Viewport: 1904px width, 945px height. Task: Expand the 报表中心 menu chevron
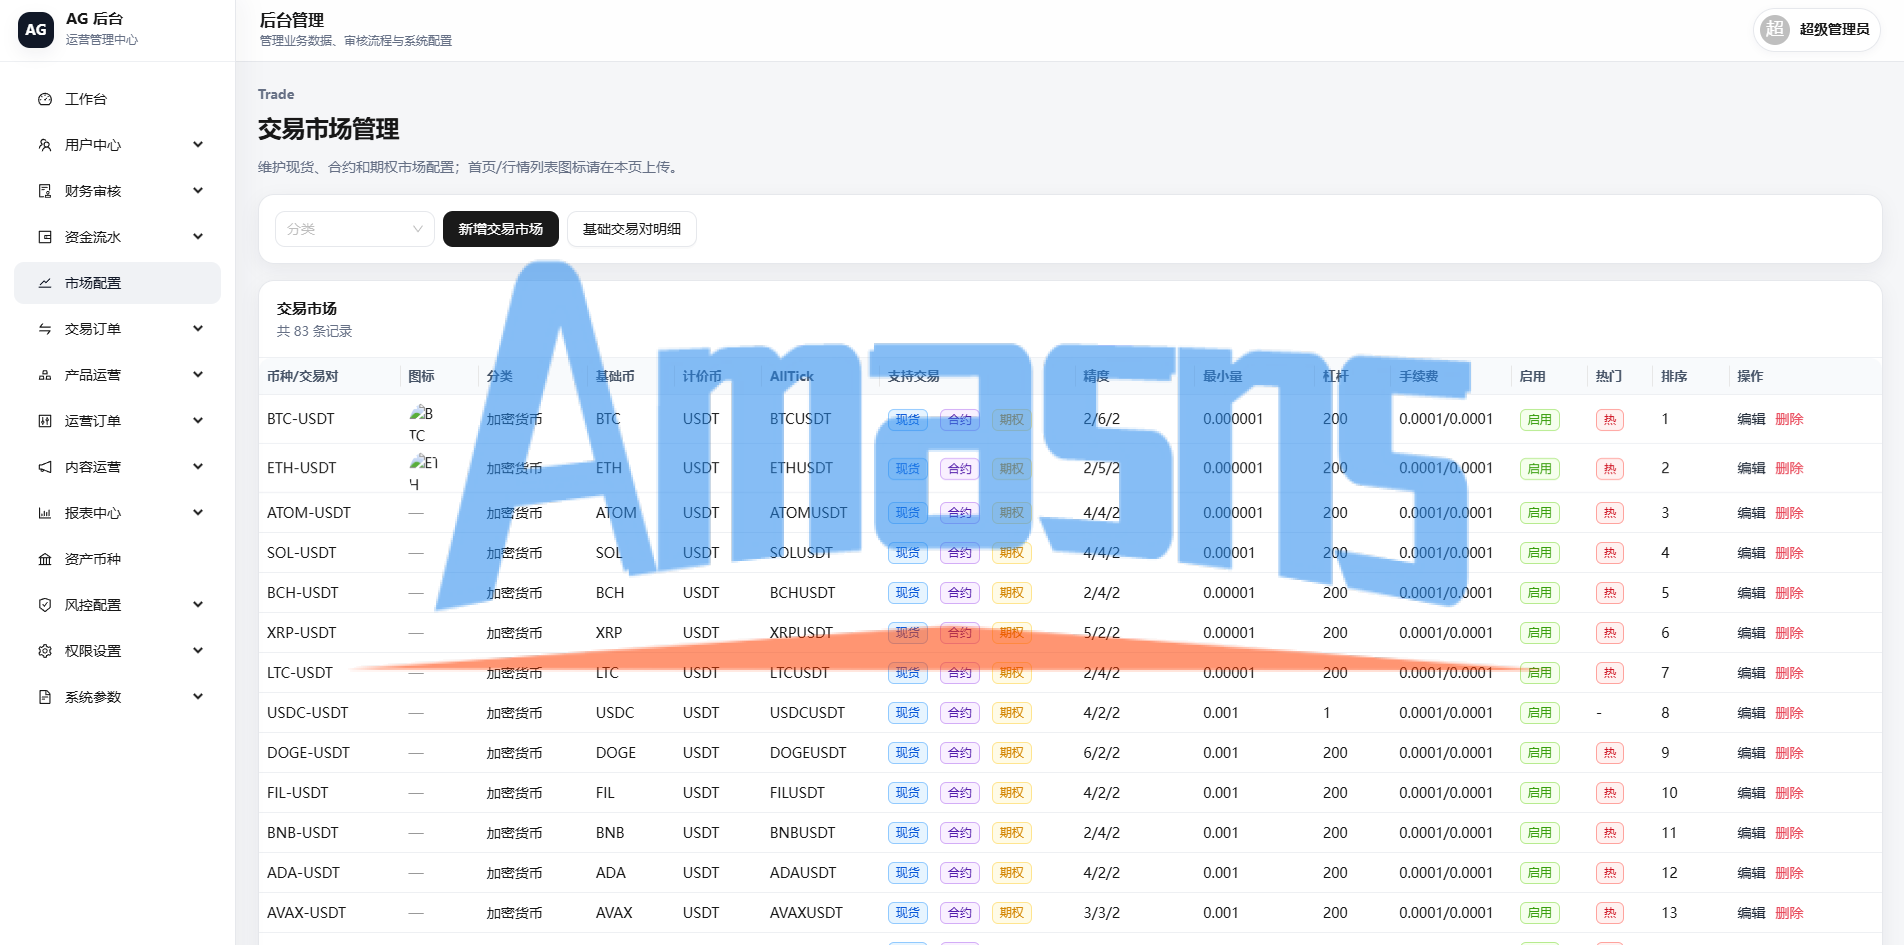coord(198,513)
